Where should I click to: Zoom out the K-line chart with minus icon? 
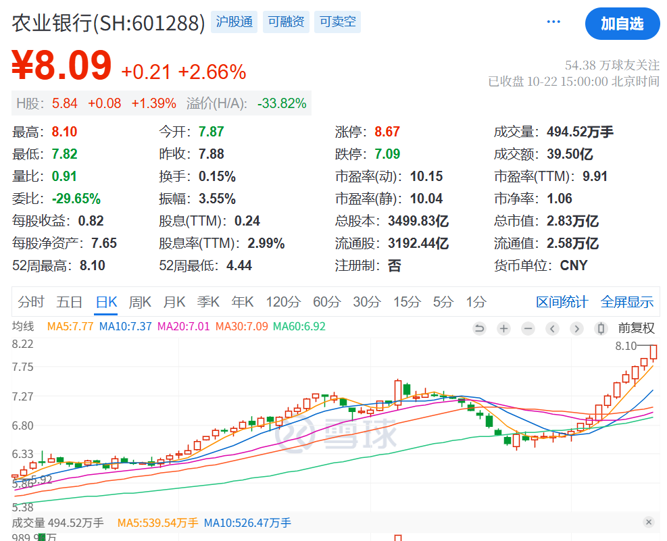(528, 328)
